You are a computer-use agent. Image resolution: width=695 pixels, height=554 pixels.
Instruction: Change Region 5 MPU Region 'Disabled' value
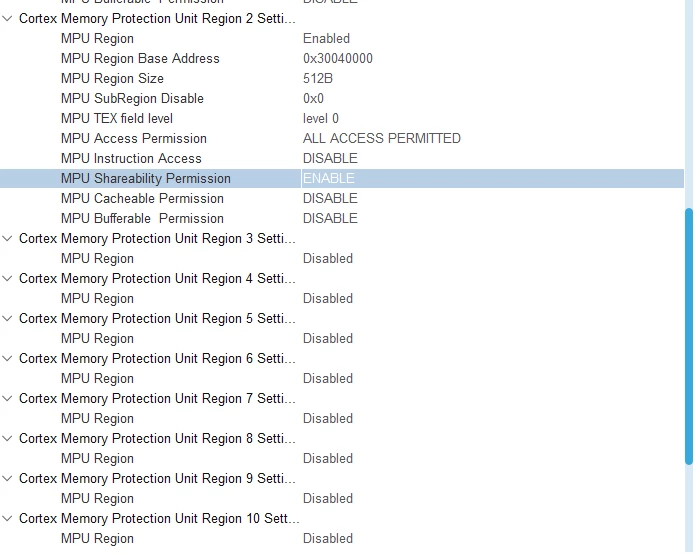point(328,338)
